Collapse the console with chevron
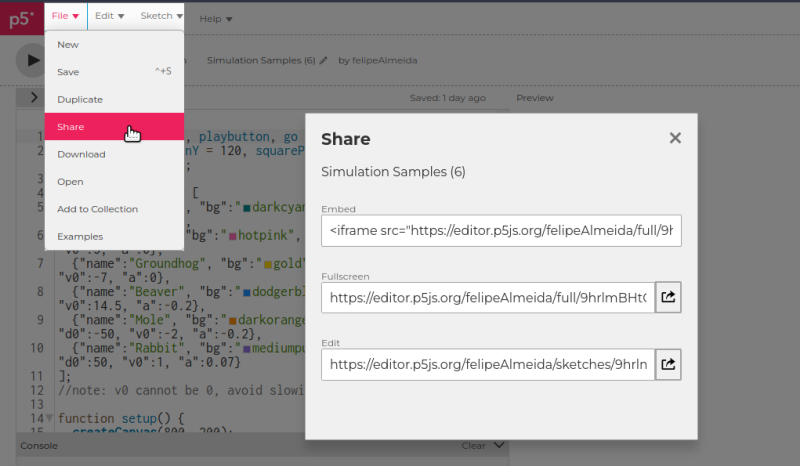Screen dimensions: 800x466 [500, 446]
